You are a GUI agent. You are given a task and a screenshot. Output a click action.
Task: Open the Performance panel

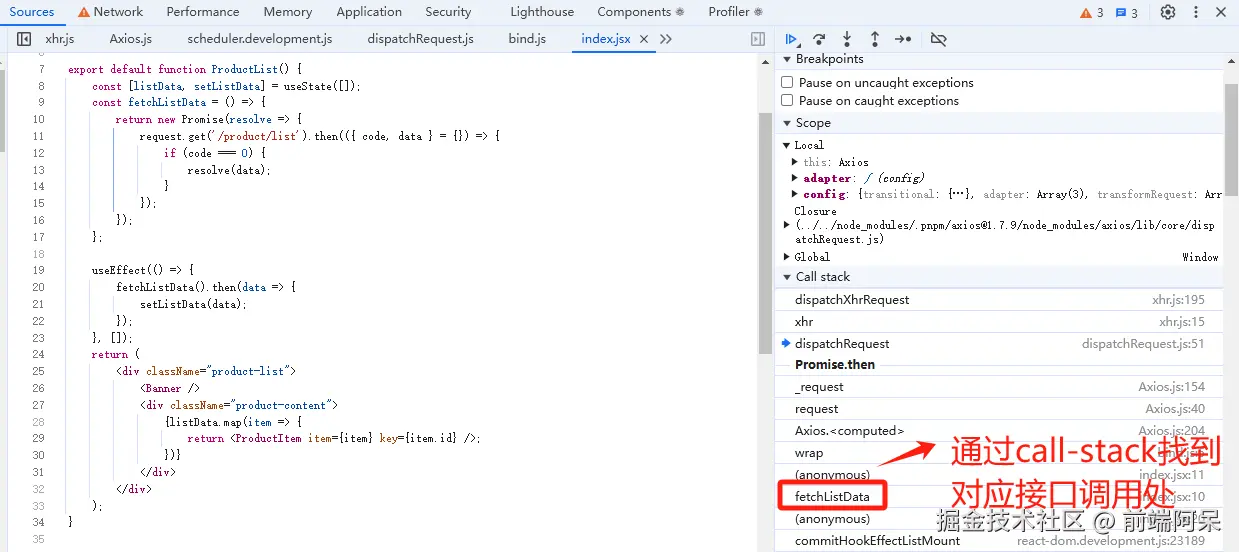203,12
